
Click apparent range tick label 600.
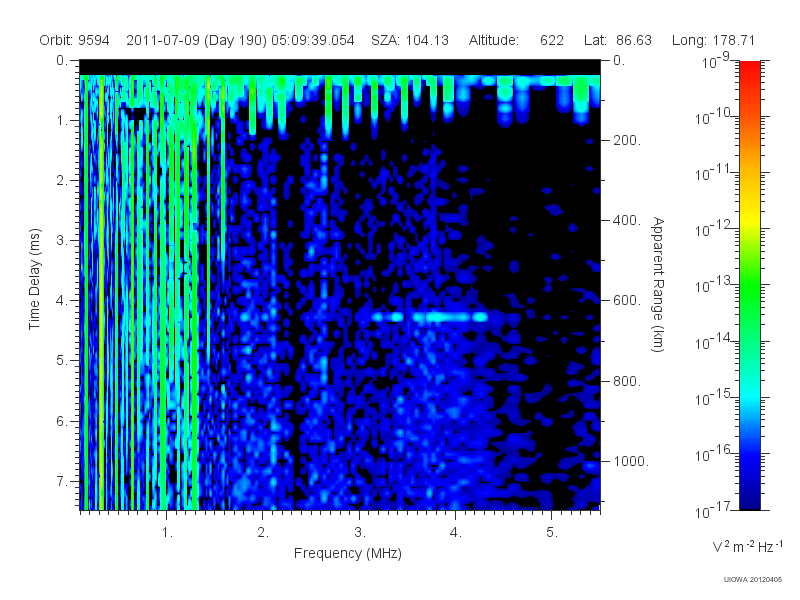click(627, 301)
